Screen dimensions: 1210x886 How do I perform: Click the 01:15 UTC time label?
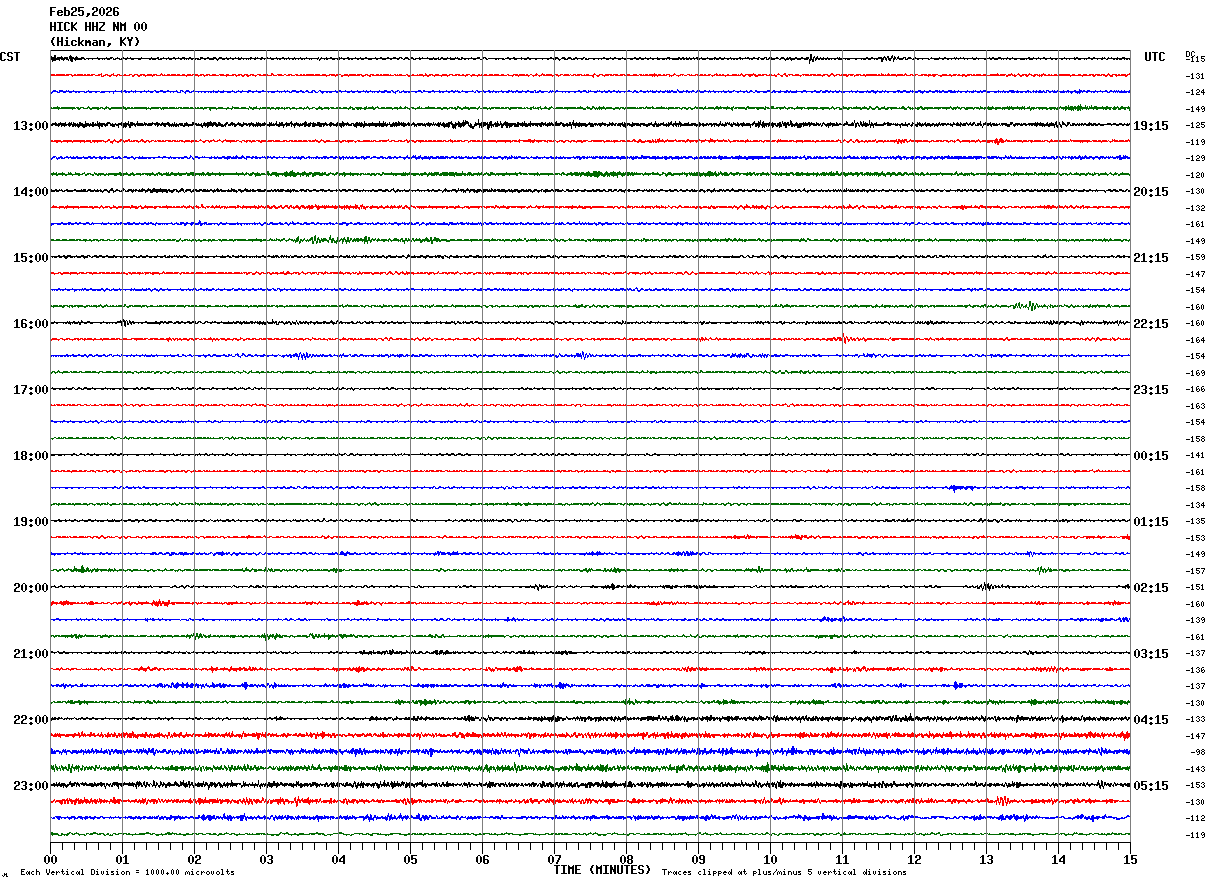point(1150,522)
